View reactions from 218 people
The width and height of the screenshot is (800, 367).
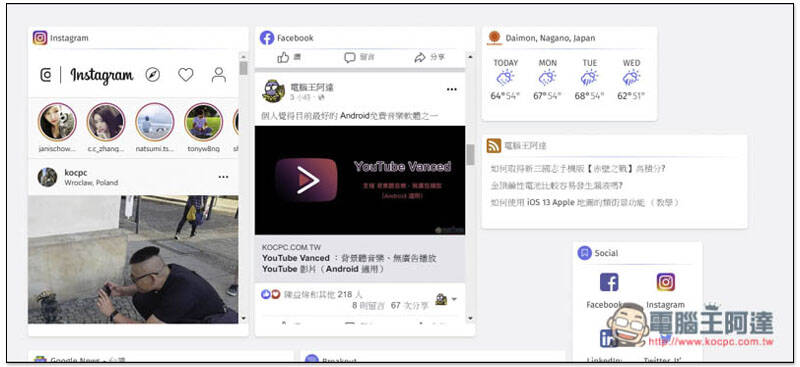(x=323, y=295)
